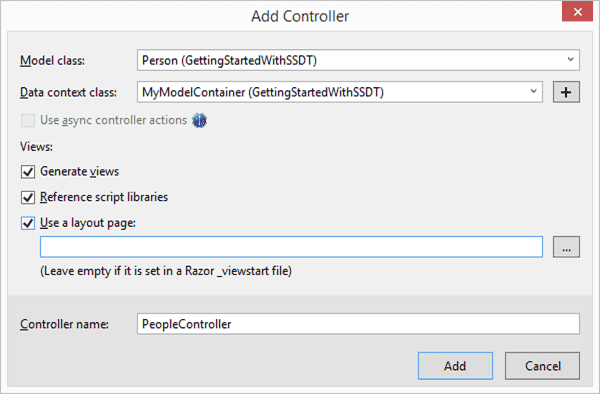Viewport: 600px width, 394px height.
Task: Toggle the Generate views checkbox
Action: click(x=28, y=172)
